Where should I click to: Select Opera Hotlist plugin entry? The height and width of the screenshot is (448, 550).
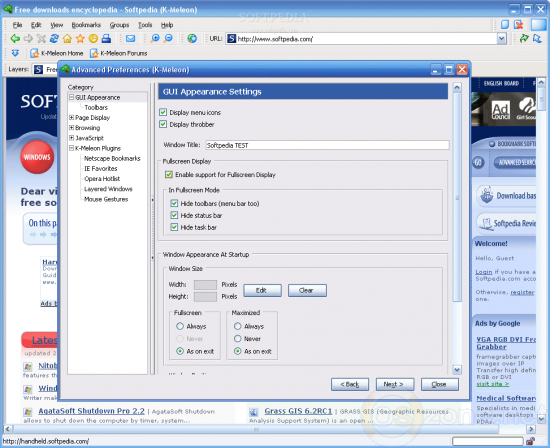click(102, 179)
